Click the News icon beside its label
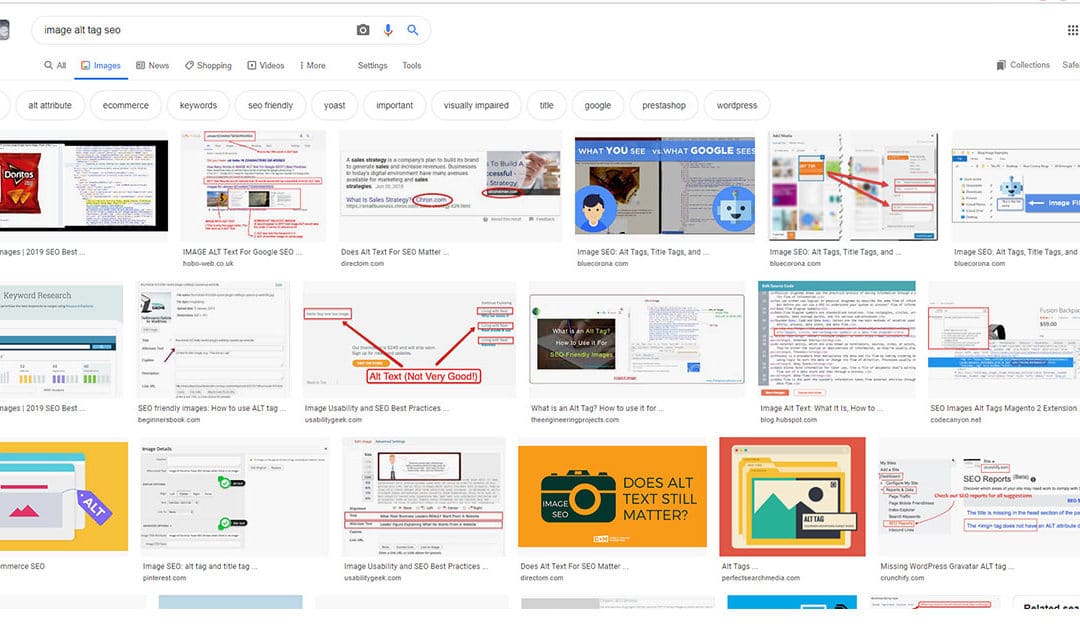Viewport: 1080px width, 630px height. click(x=140, y=65)
